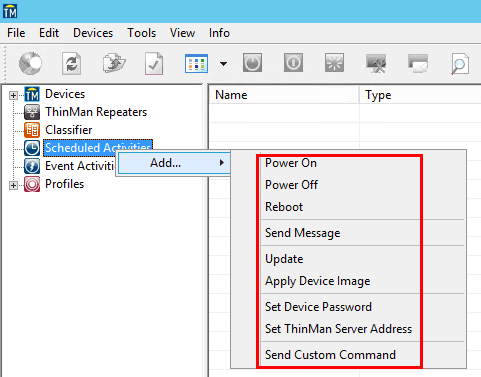Click the Power On toolbar icon
This screenshot has height=377, width=481.
tap(252, 62)
